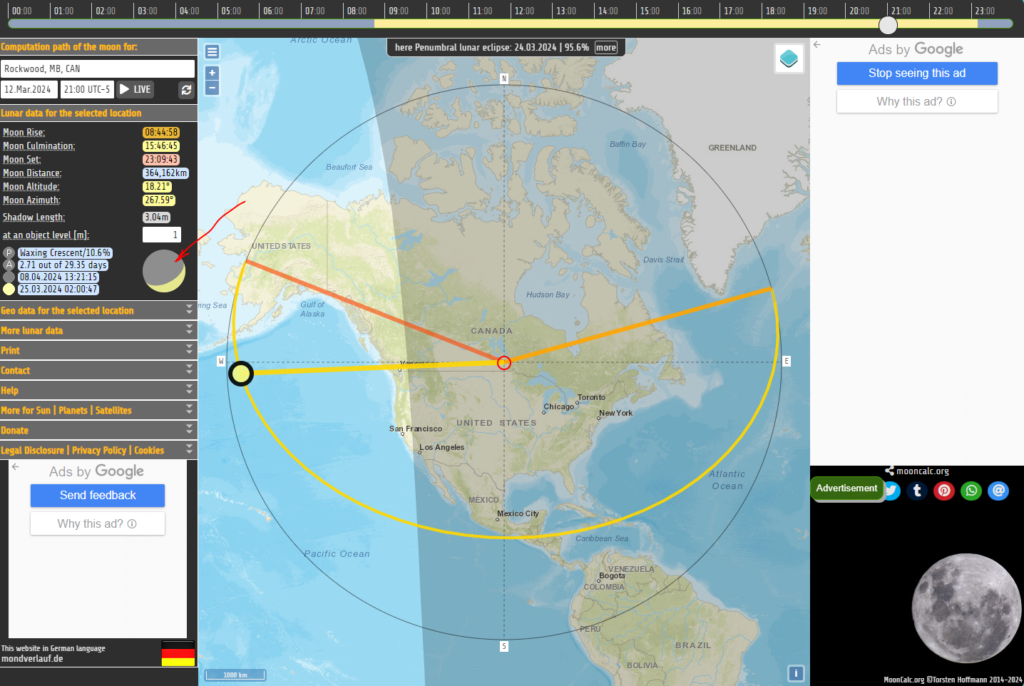The width and height of the screenshot is (1024, 686).
Task: Share the page by email icon
Action: click(x=999, y=491)
